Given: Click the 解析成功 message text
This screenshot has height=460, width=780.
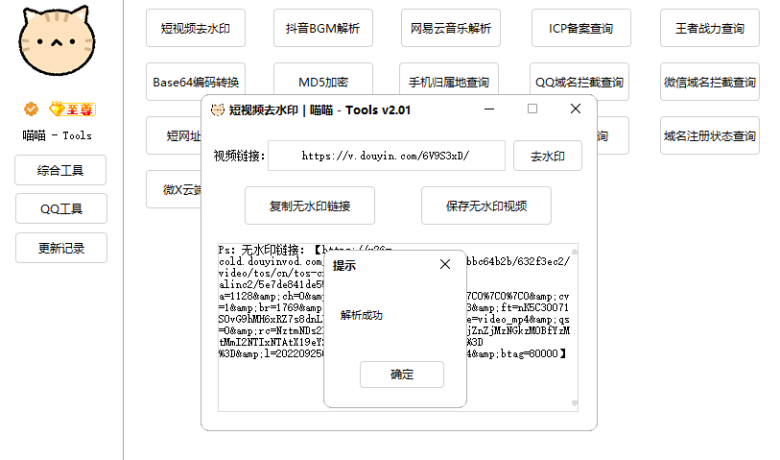Looking at the screenshot, I should coord(361,315).
